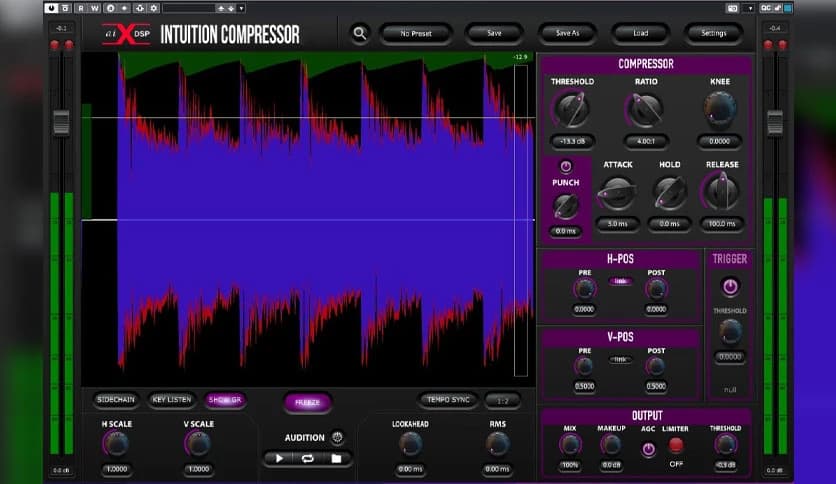Toggle the AGC power button
Screen dimensions: 836x484
click(648, 449)
